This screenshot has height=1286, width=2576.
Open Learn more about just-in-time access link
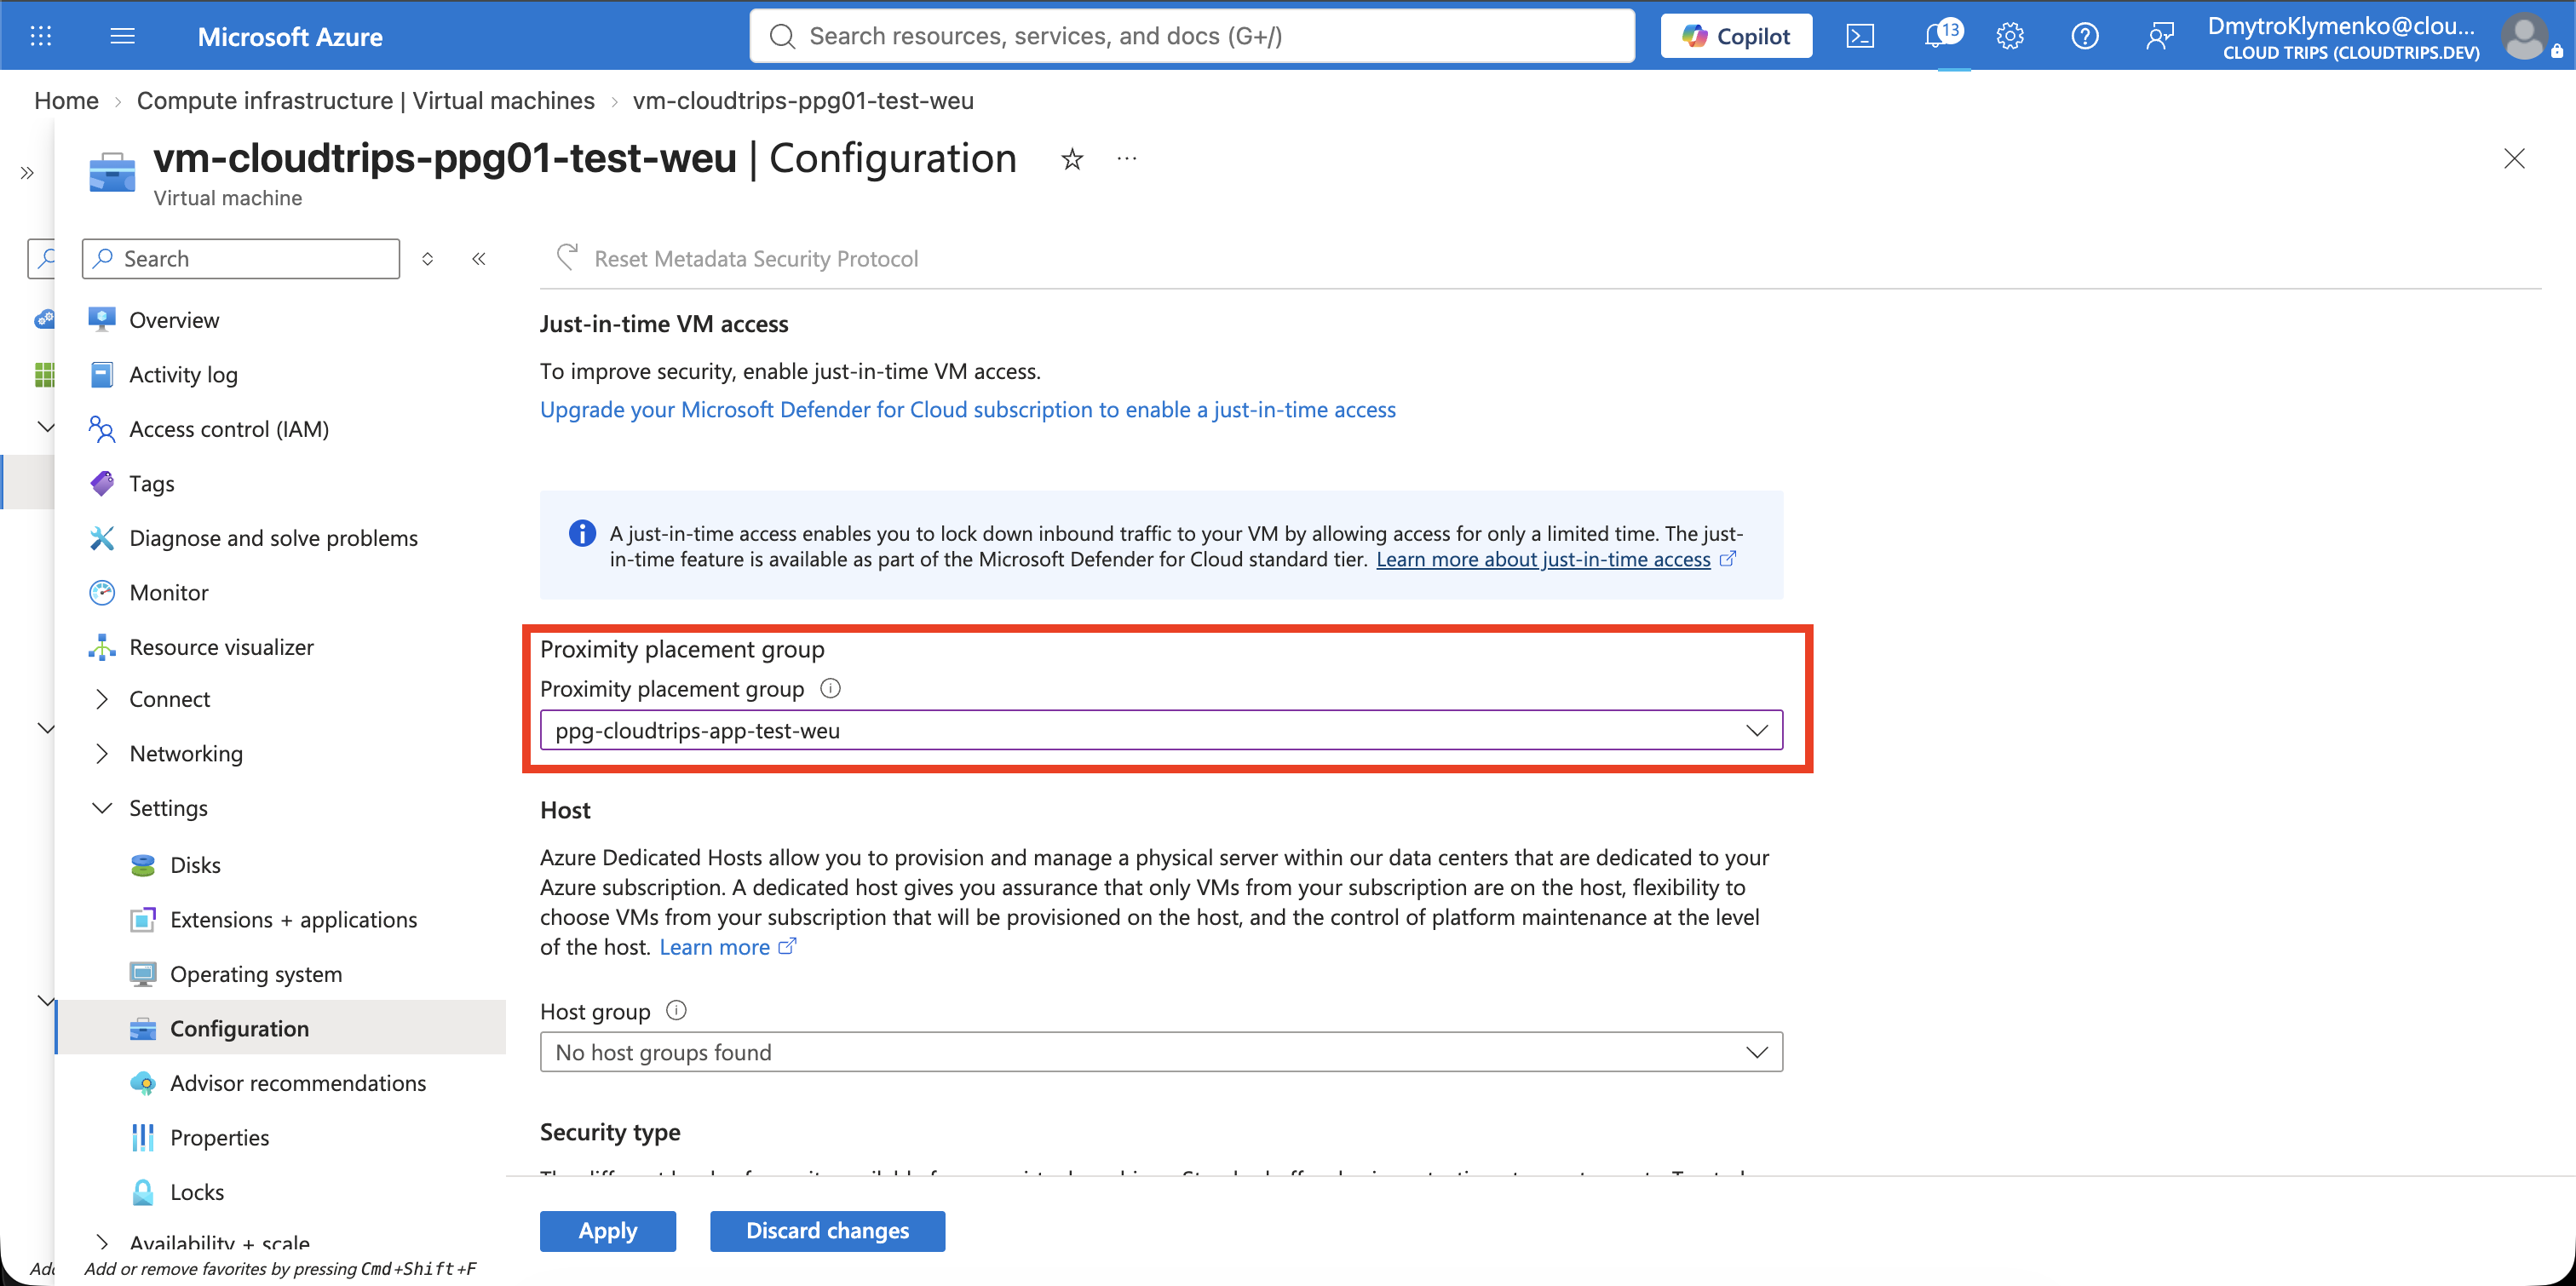1543,559
